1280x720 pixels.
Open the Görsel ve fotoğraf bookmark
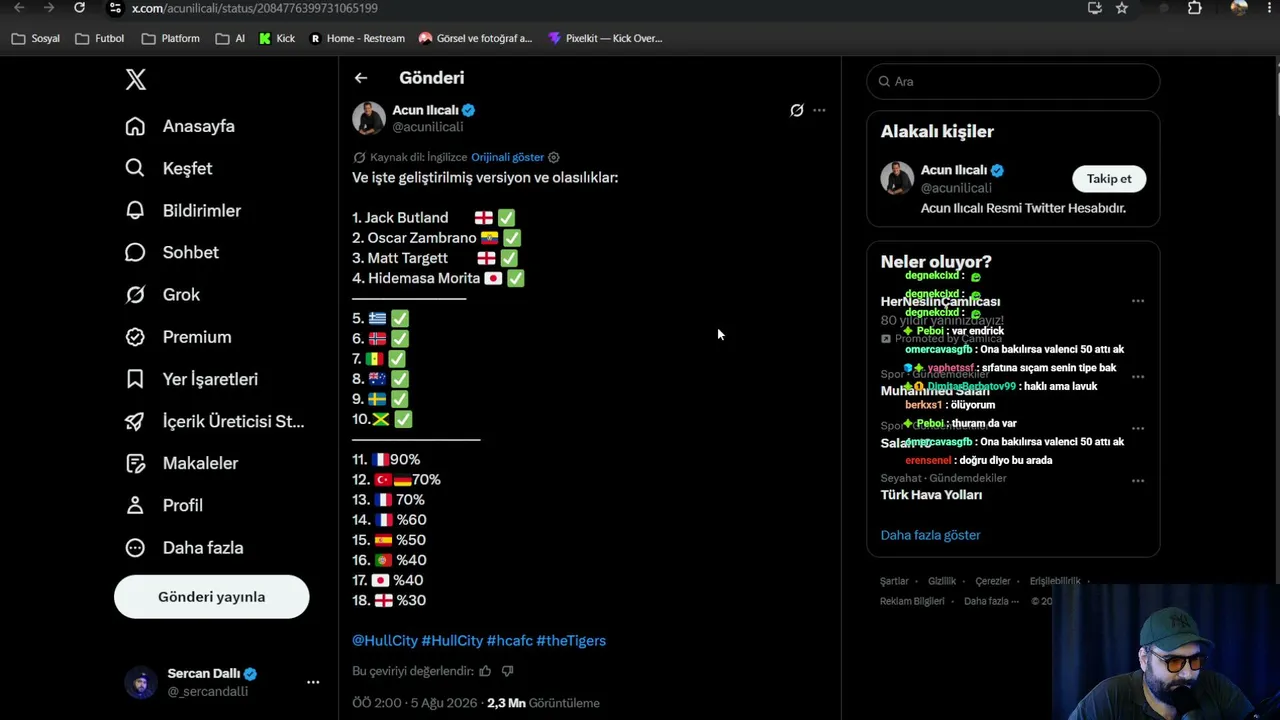click(475, 39)
